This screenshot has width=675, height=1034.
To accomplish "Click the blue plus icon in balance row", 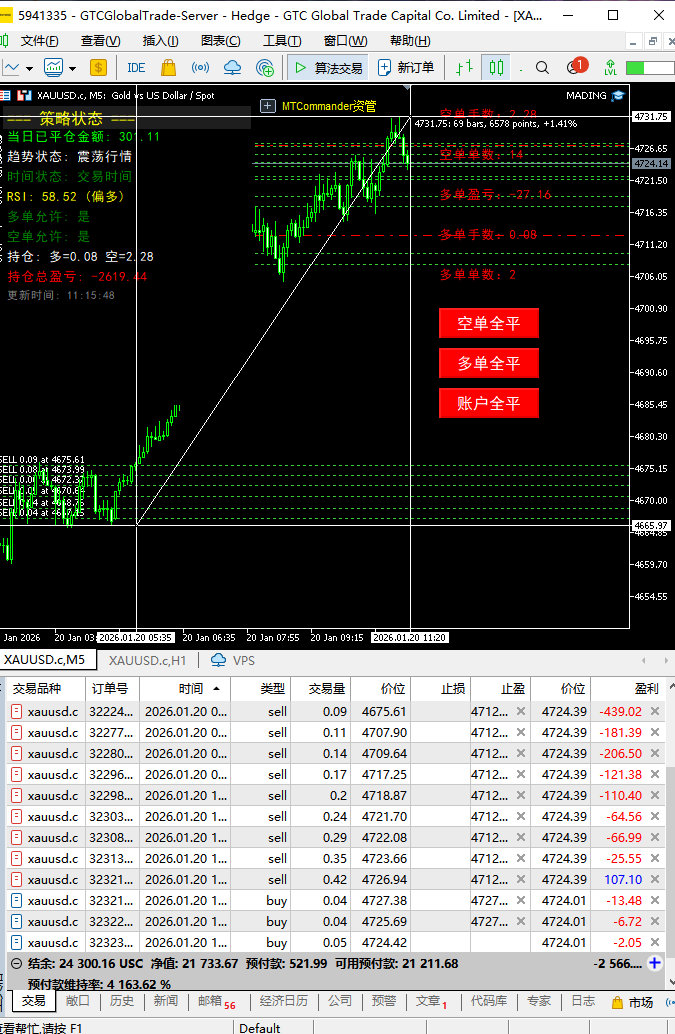I will click(x=655, y=963).
